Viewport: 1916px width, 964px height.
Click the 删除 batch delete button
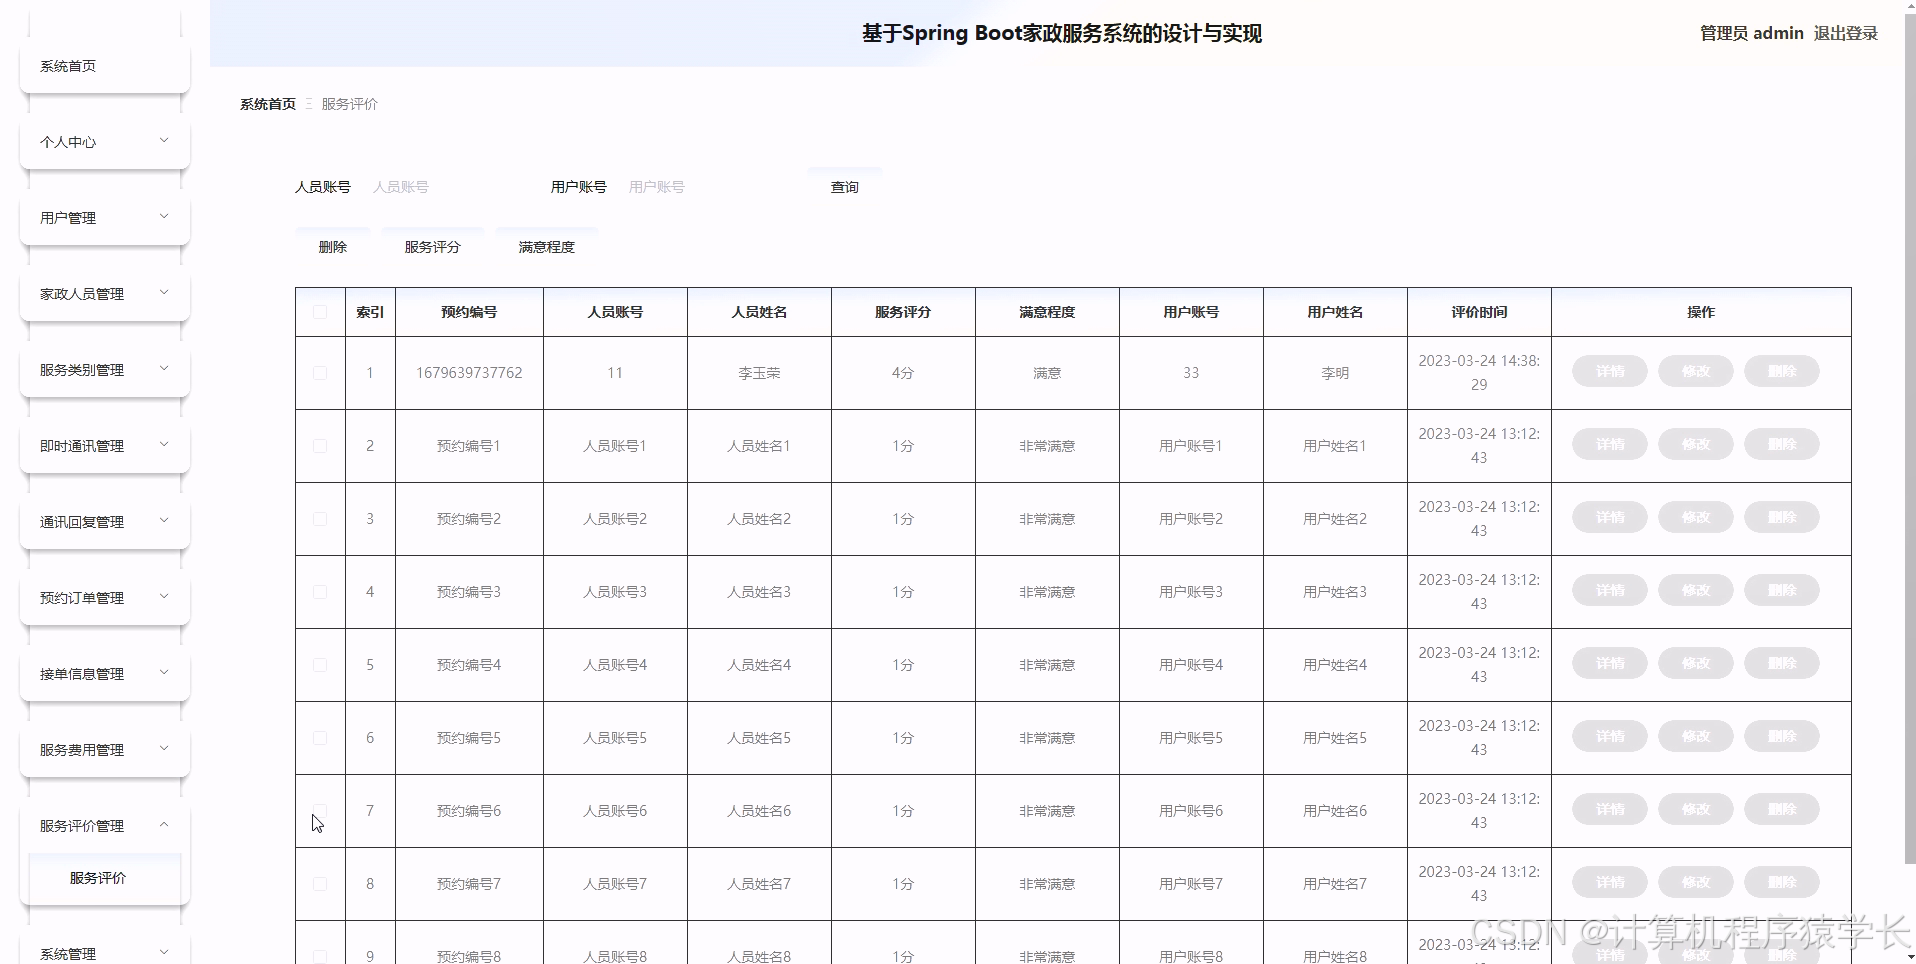[332, 246]
